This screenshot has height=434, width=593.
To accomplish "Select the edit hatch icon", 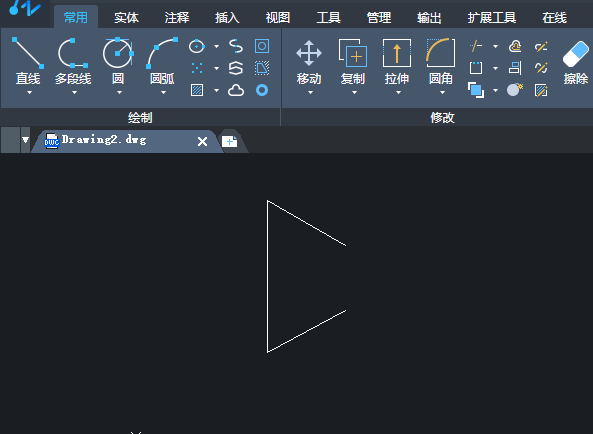I will [542, 90].
